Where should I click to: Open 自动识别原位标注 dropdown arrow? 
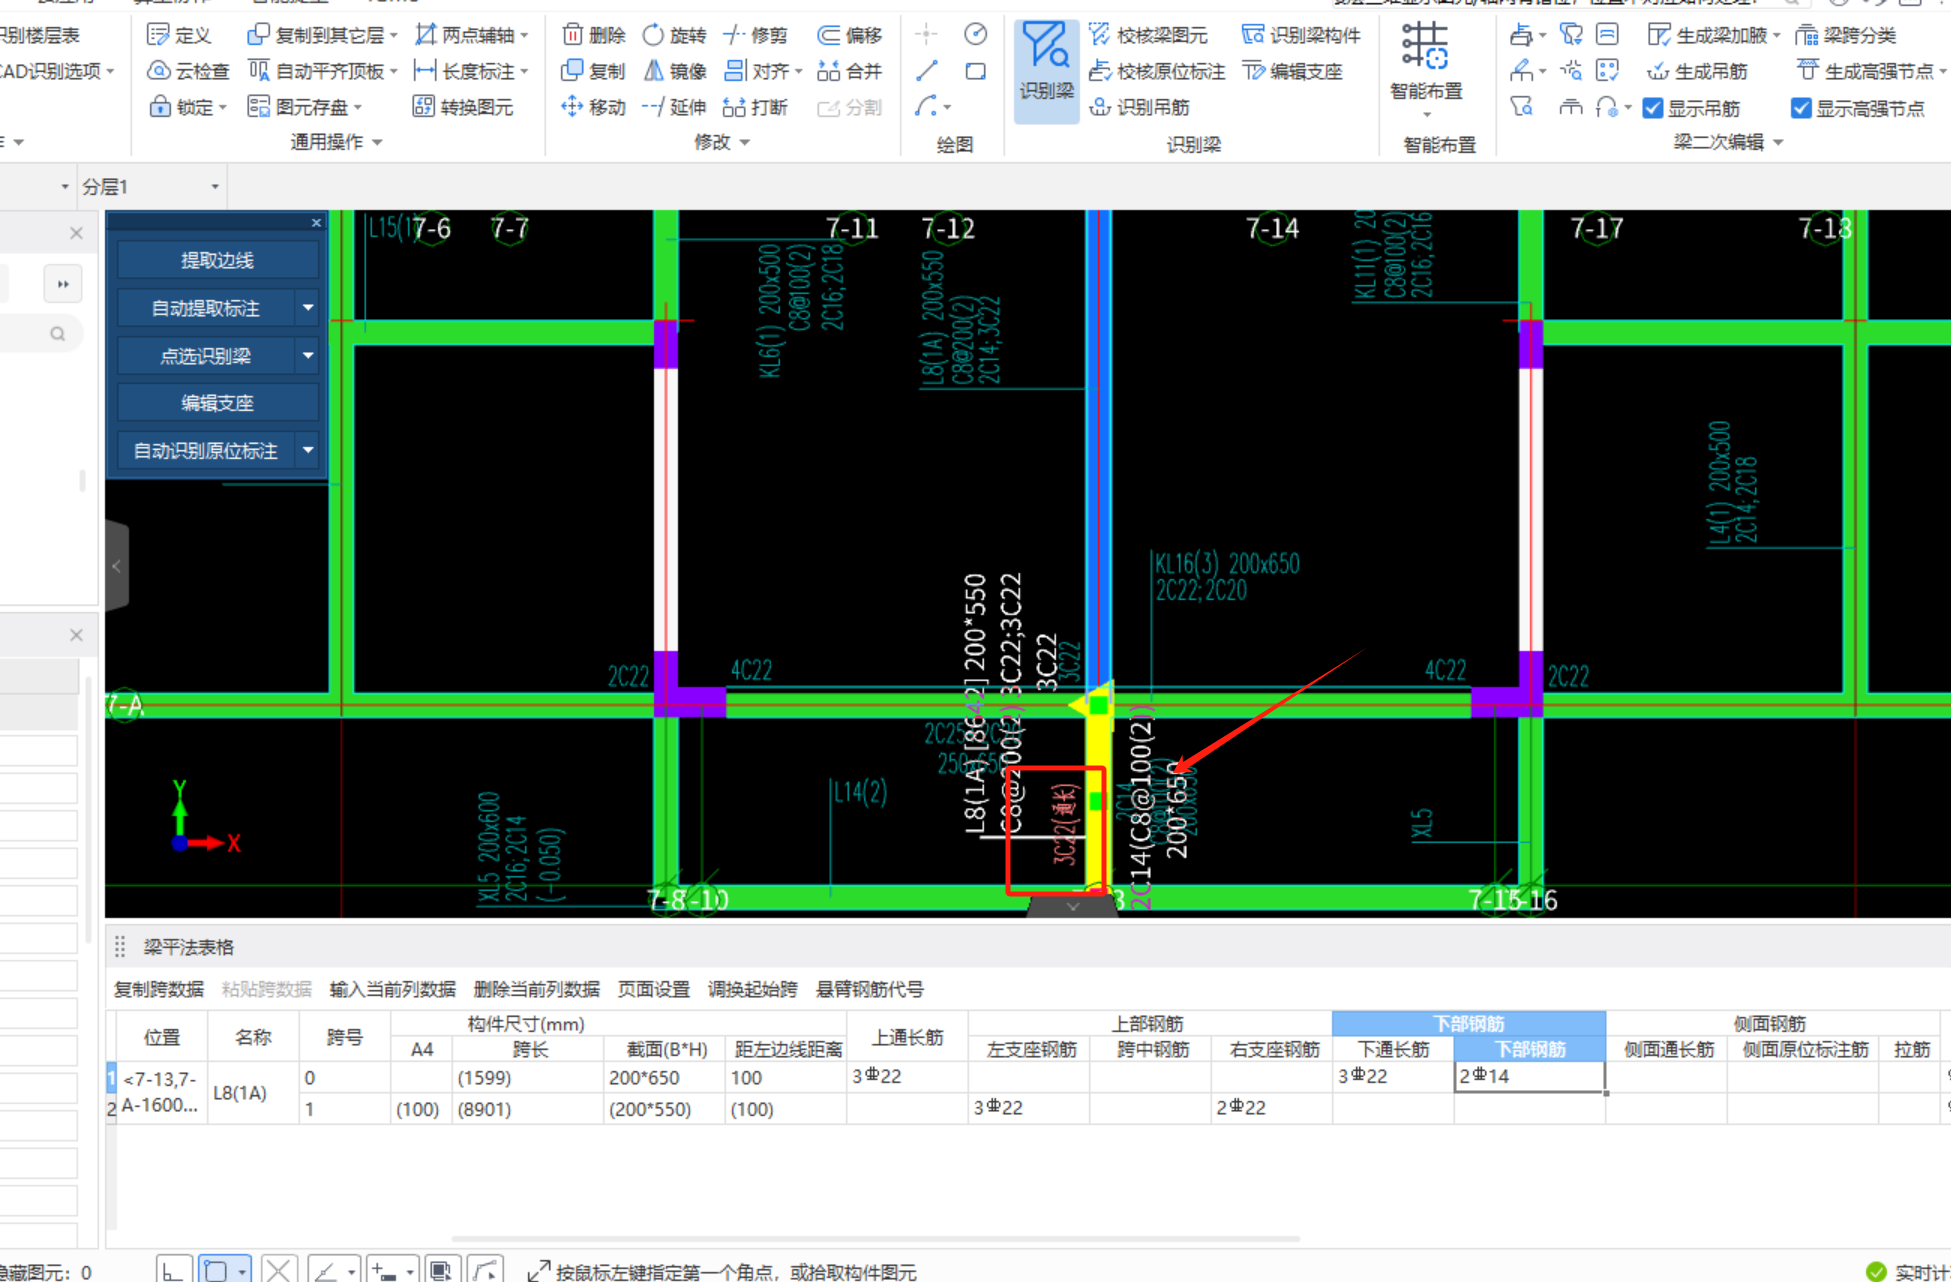[x=308, y=450]
